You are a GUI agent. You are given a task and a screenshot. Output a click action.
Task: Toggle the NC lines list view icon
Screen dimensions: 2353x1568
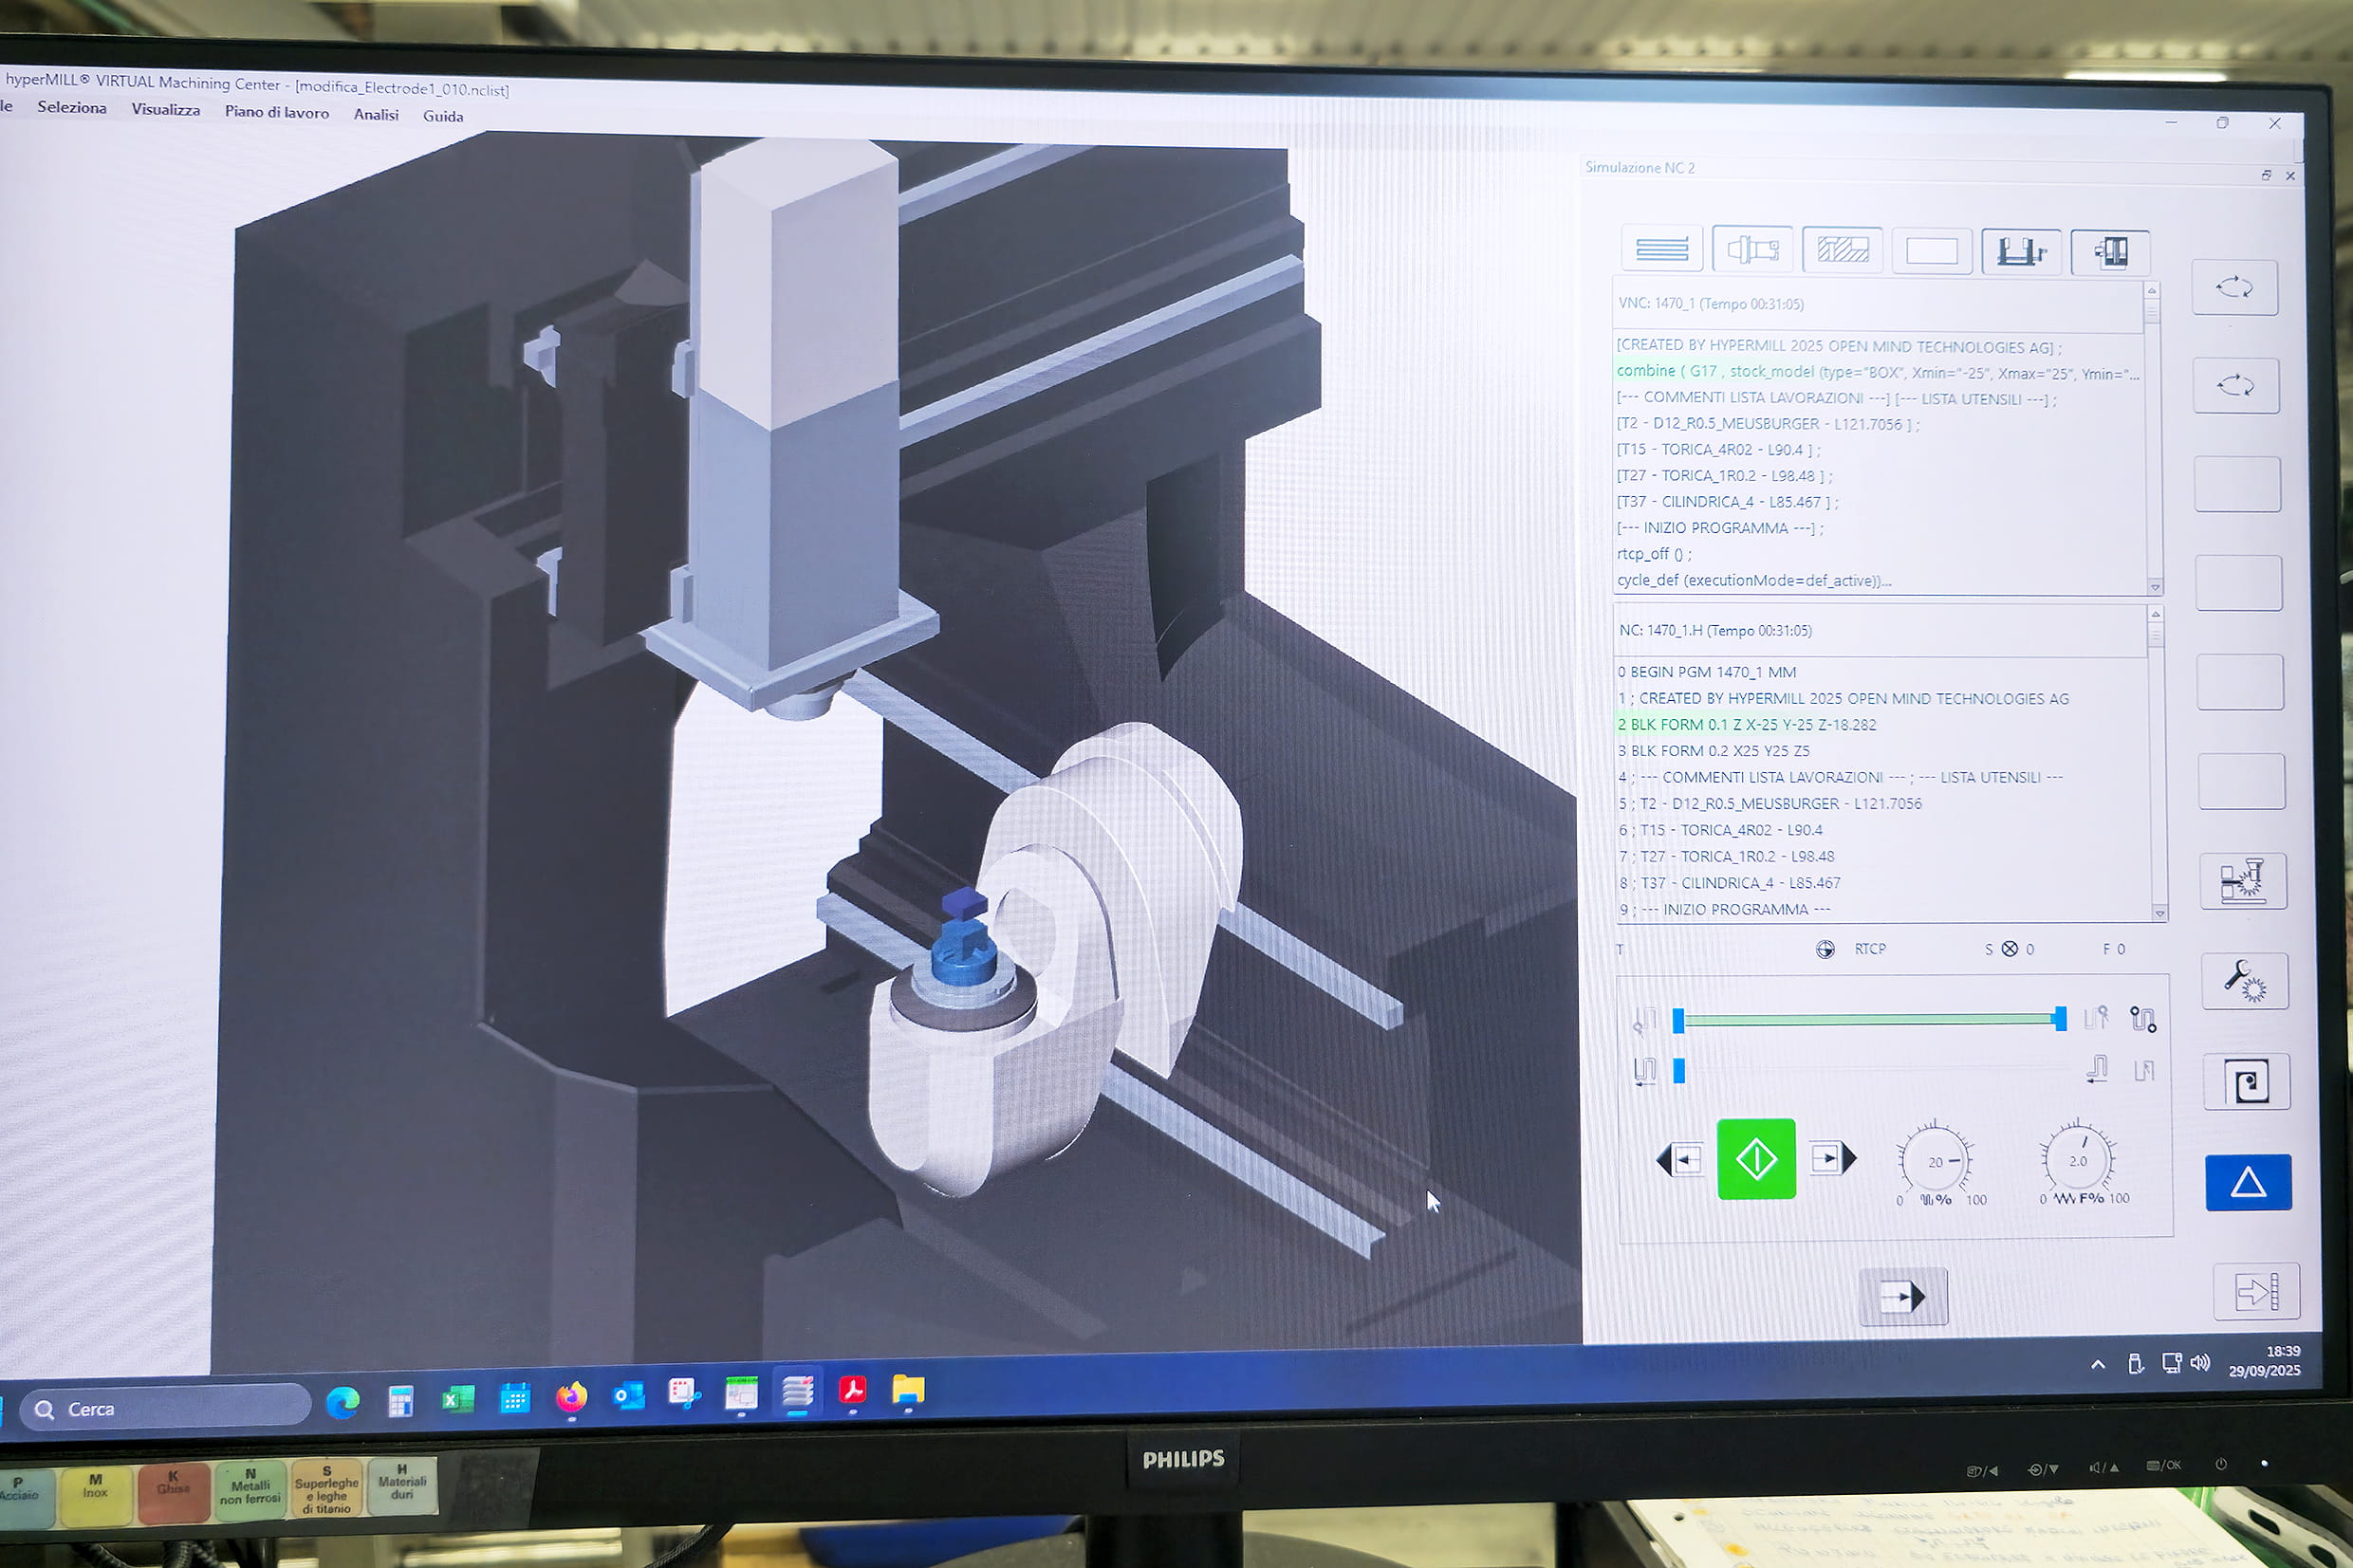(1661, 249)
